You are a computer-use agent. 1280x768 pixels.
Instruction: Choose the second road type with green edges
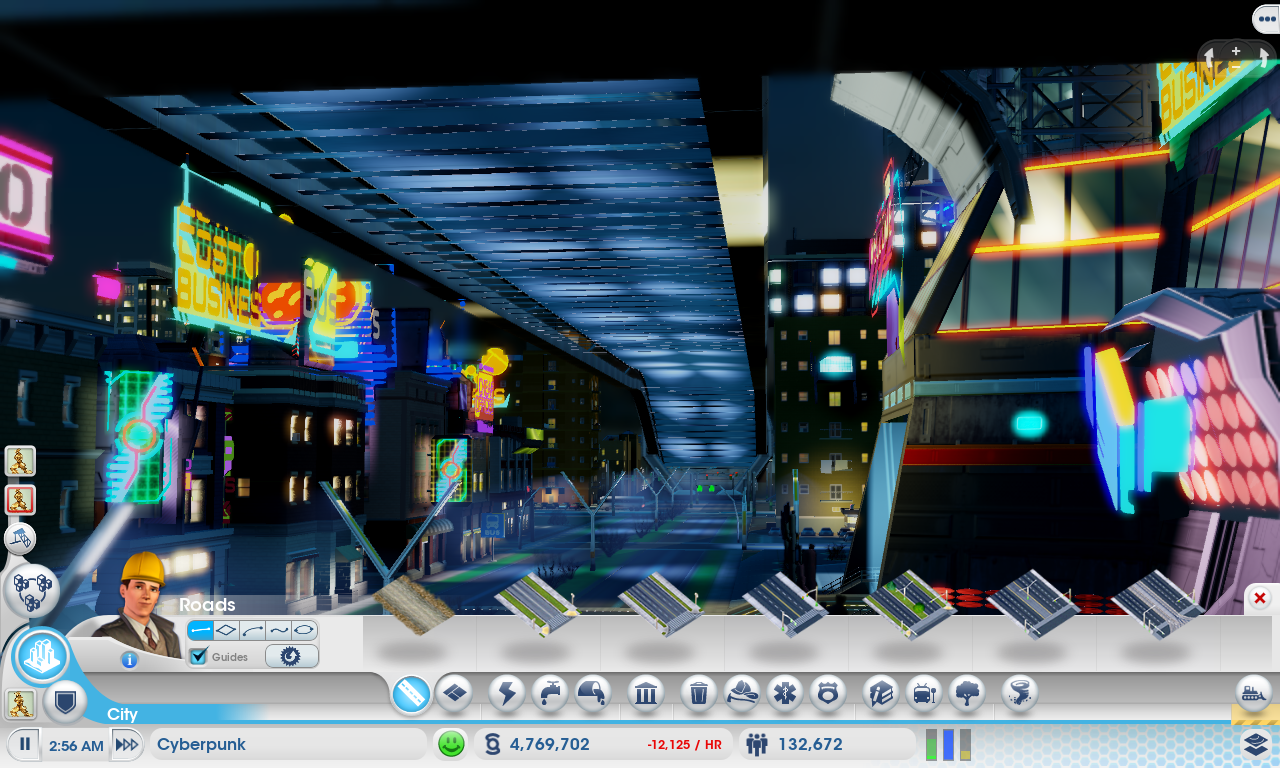pyautogui.click(x=537, y=603)
